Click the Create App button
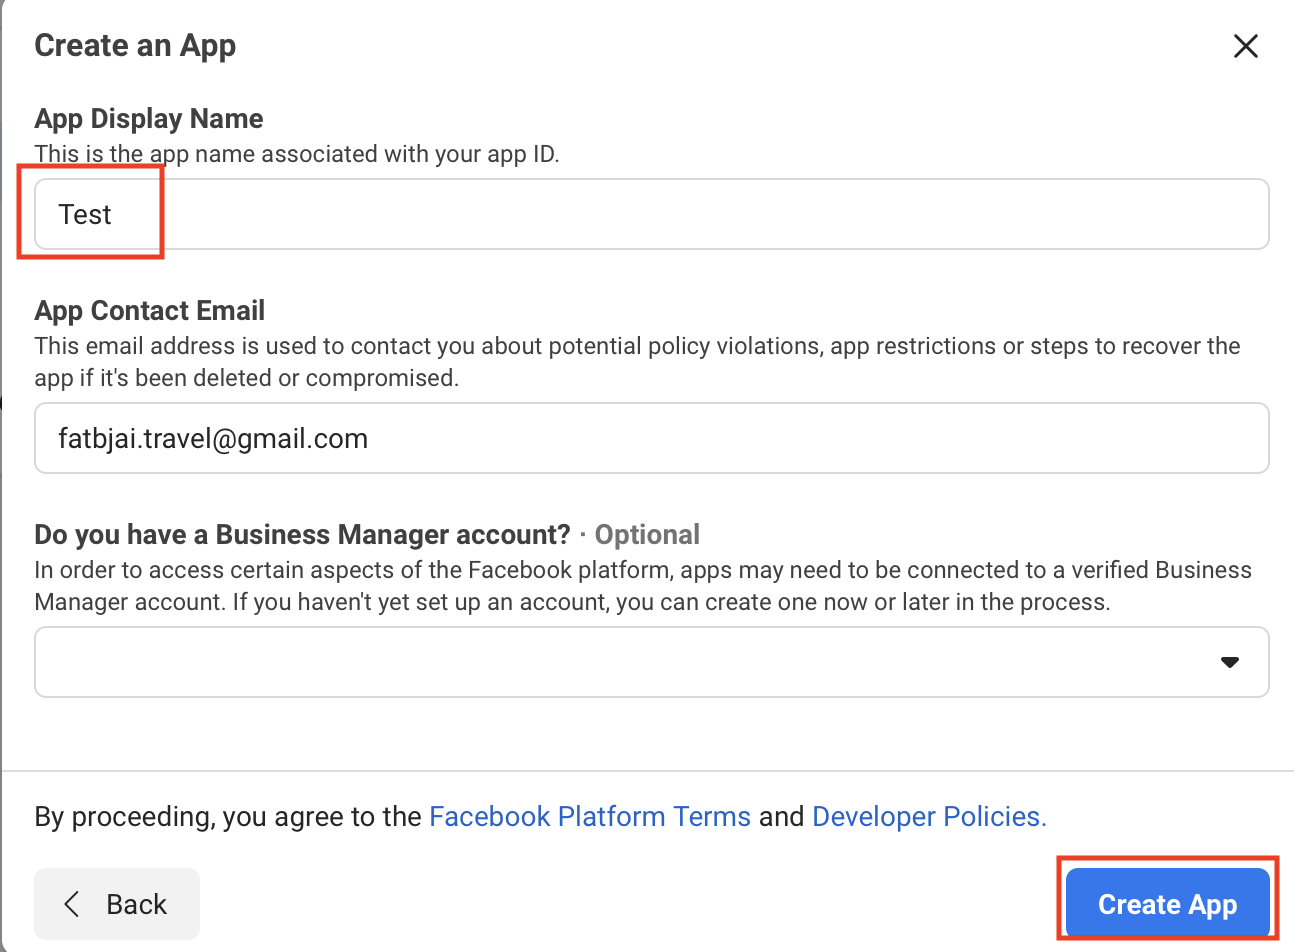Image resolution: width=1294 pixels, height=952 pixels. pyautogui.click(x=1168, y=904)
